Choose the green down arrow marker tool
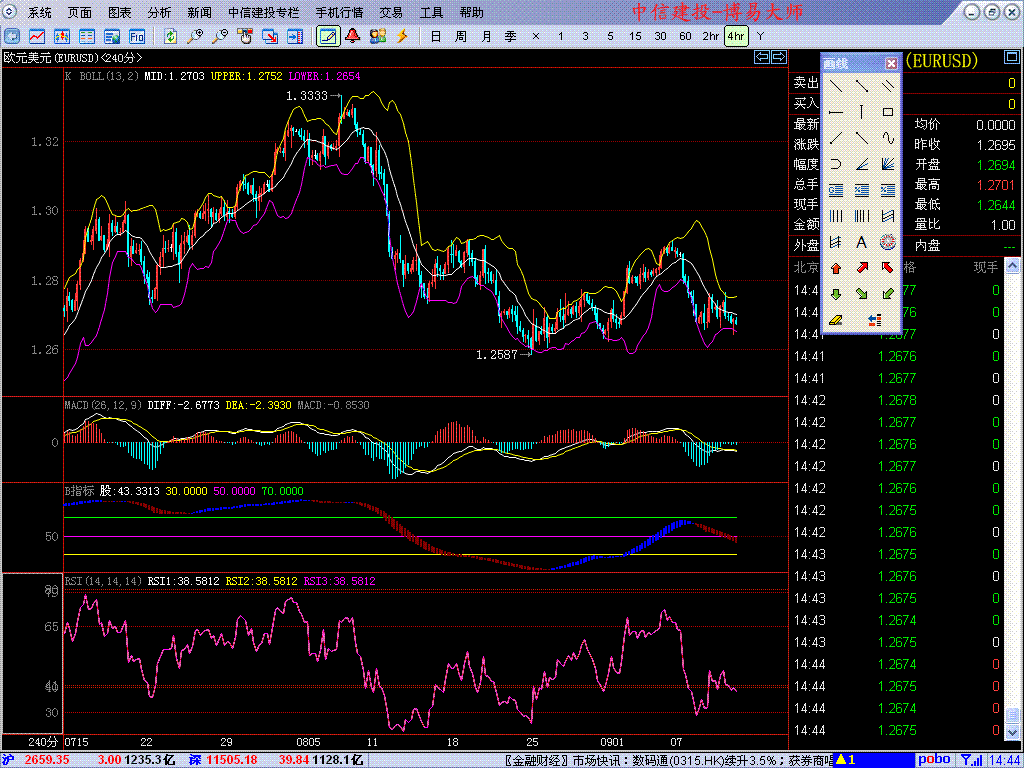The image size is (1024, 768). pos(836,294)
